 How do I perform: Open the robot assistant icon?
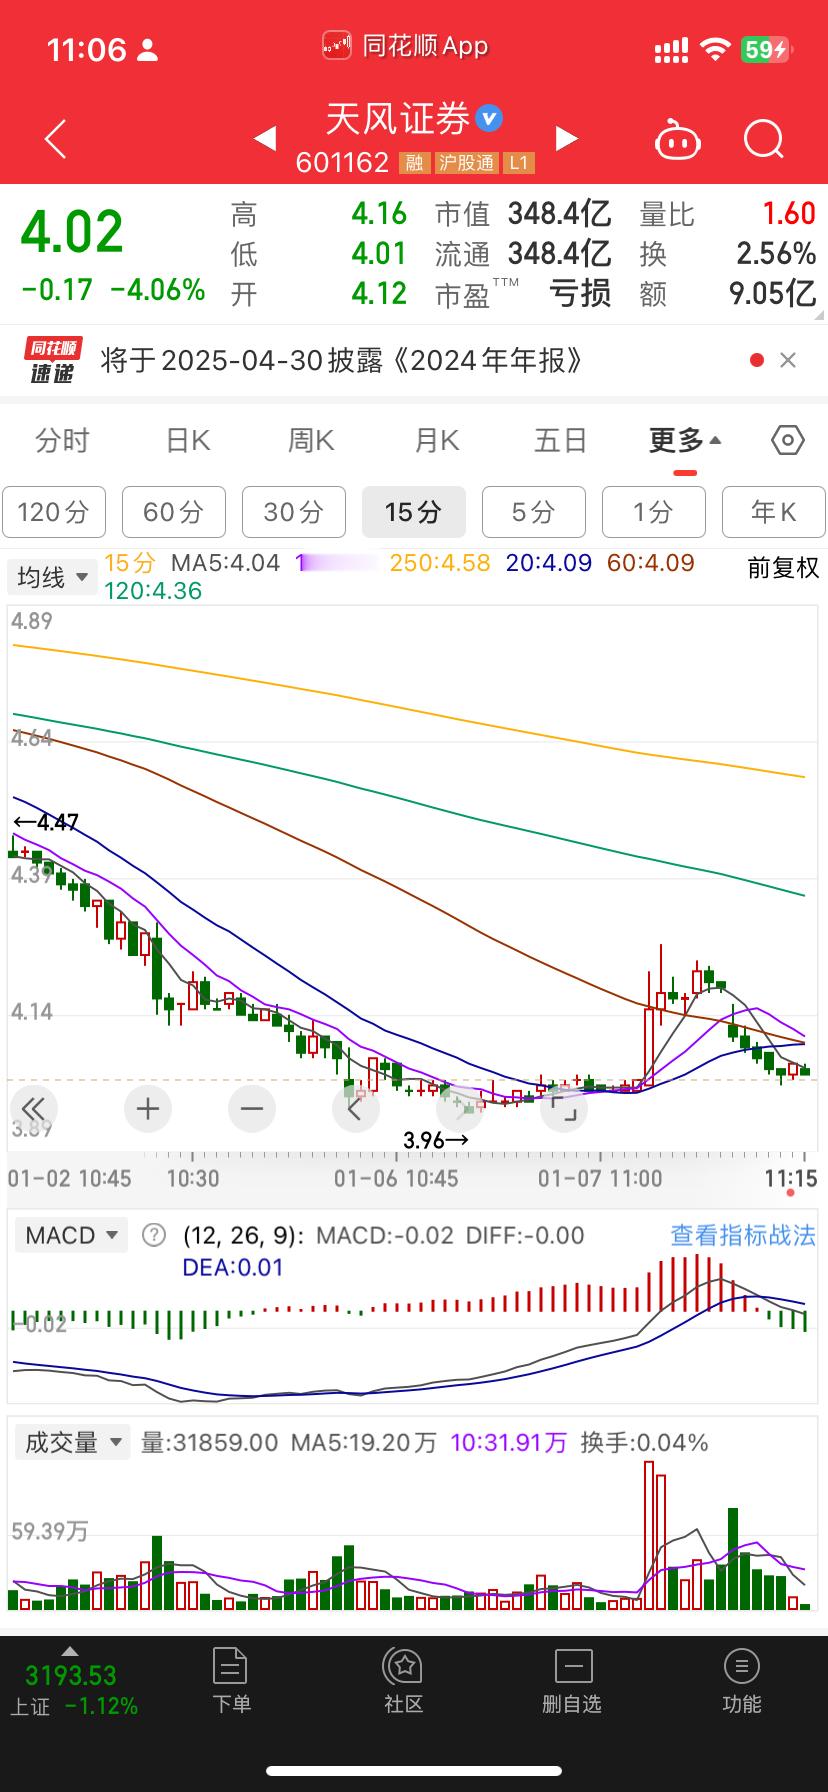pyautogui.click(x=678, y=139)
